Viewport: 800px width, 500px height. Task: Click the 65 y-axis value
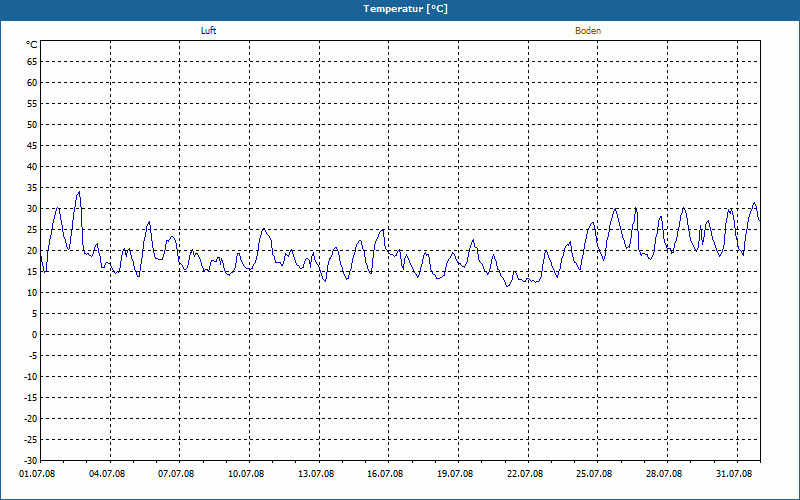(32, 62)
